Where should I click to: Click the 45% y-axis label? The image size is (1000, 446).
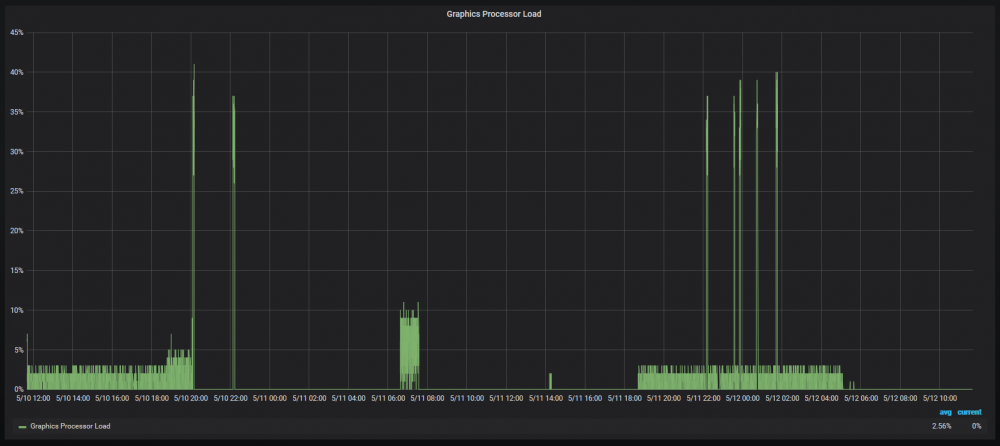click(x=17, y=33)
